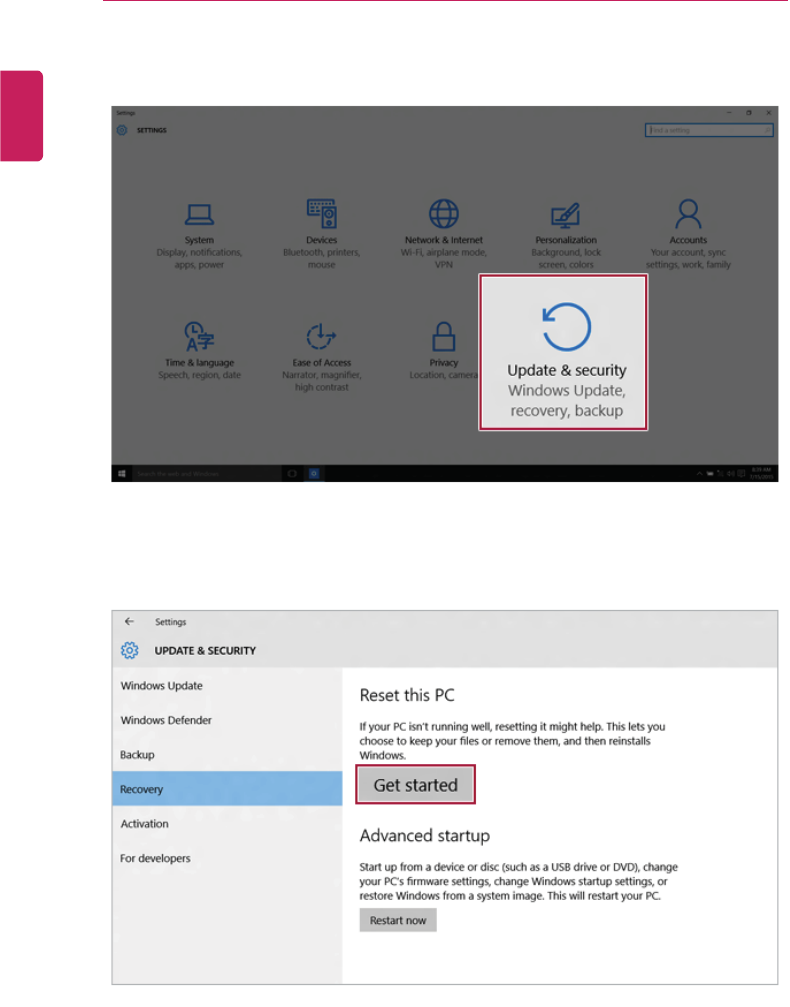Viewport: 790px width, 1007px height.
Task: Select Recovery in the sidebar
Action: [227, 789]
